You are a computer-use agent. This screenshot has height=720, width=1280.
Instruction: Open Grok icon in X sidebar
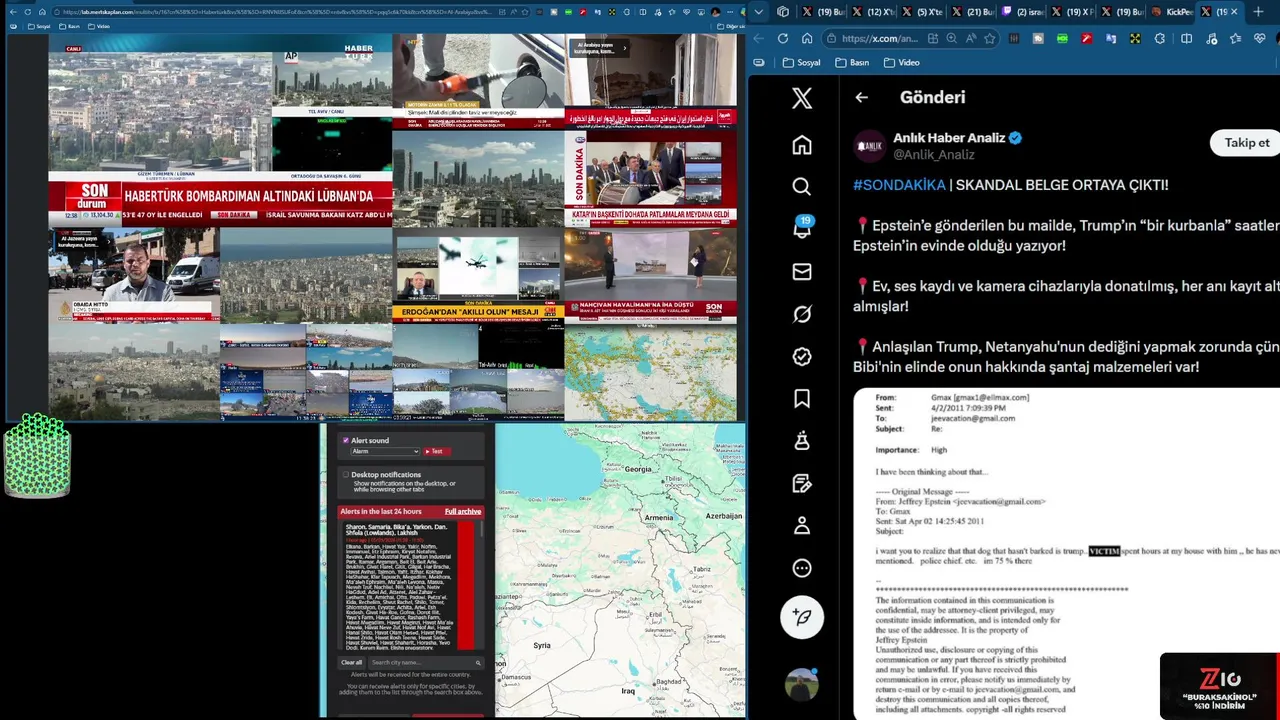(802, 314)
